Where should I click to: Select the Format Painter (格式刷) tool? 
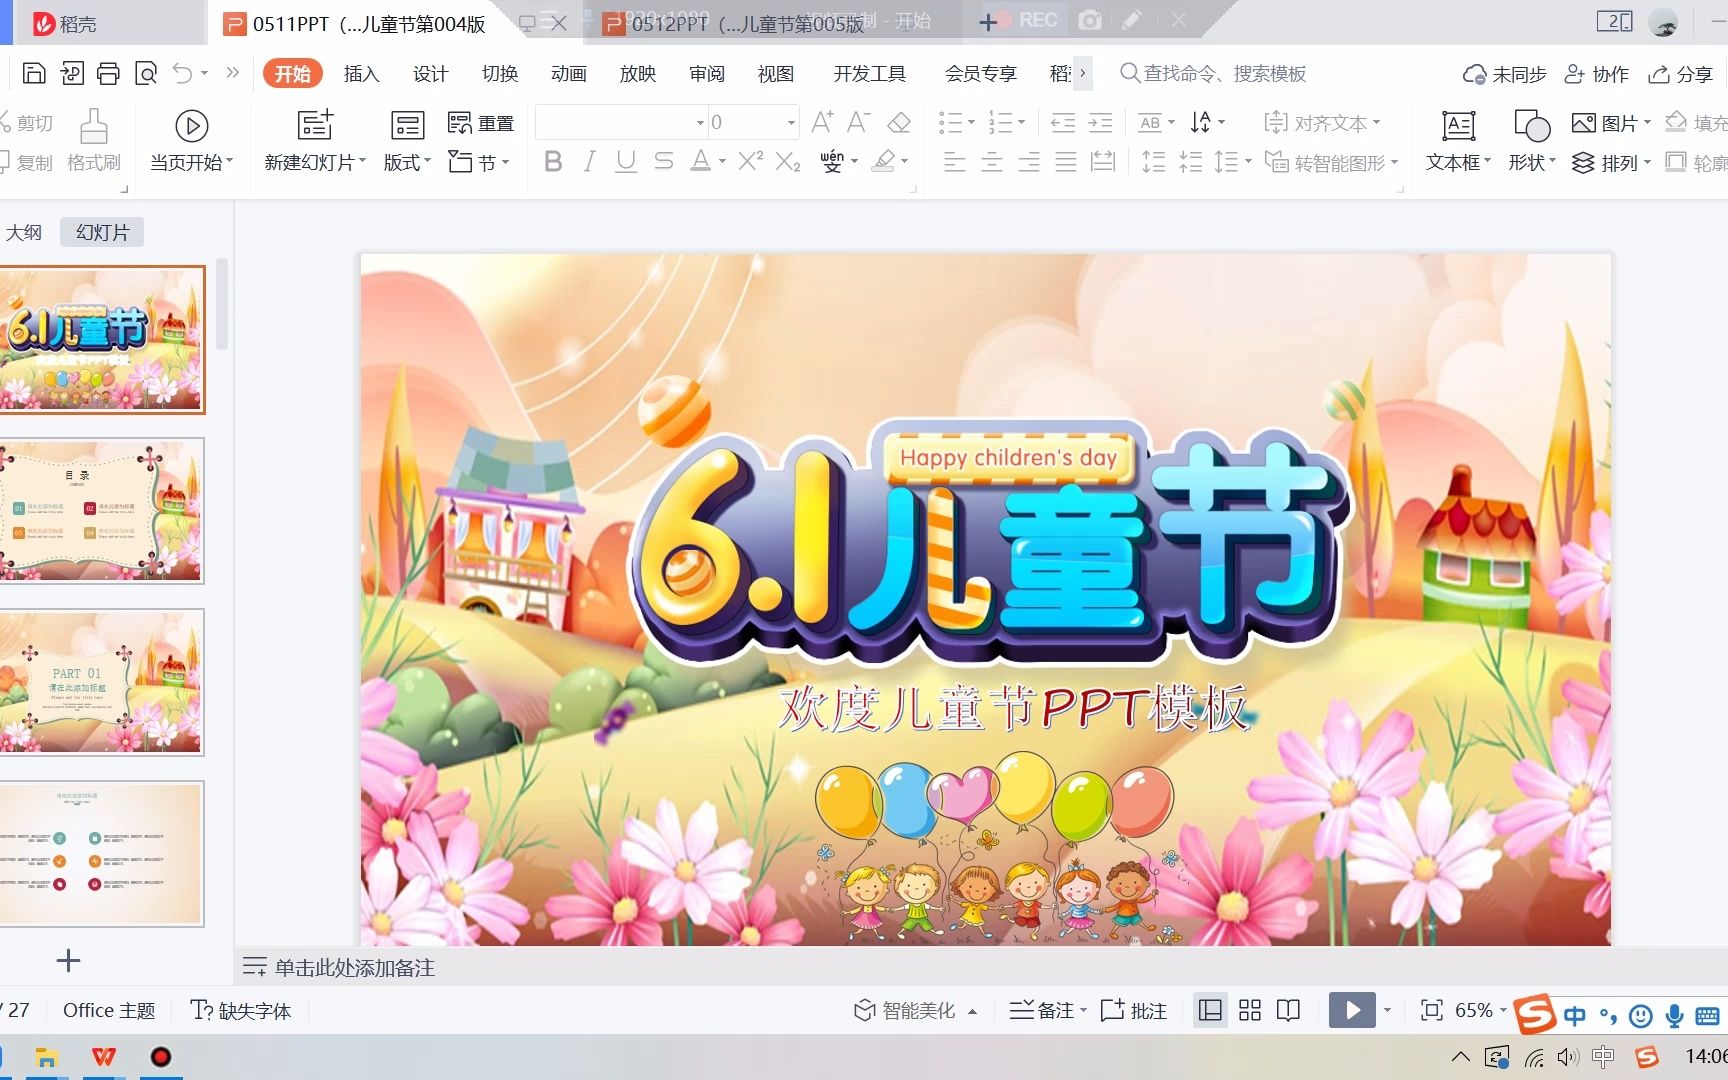(91, 141)
